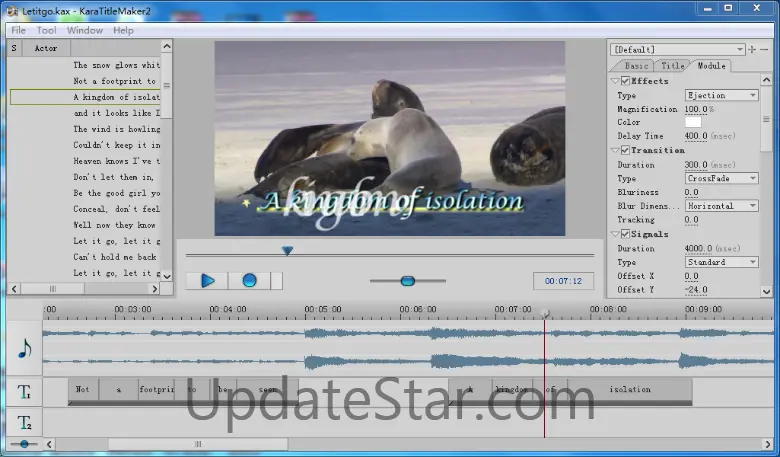
Task: Click the timeline zoom slider handle
Action: pos(23,444)
